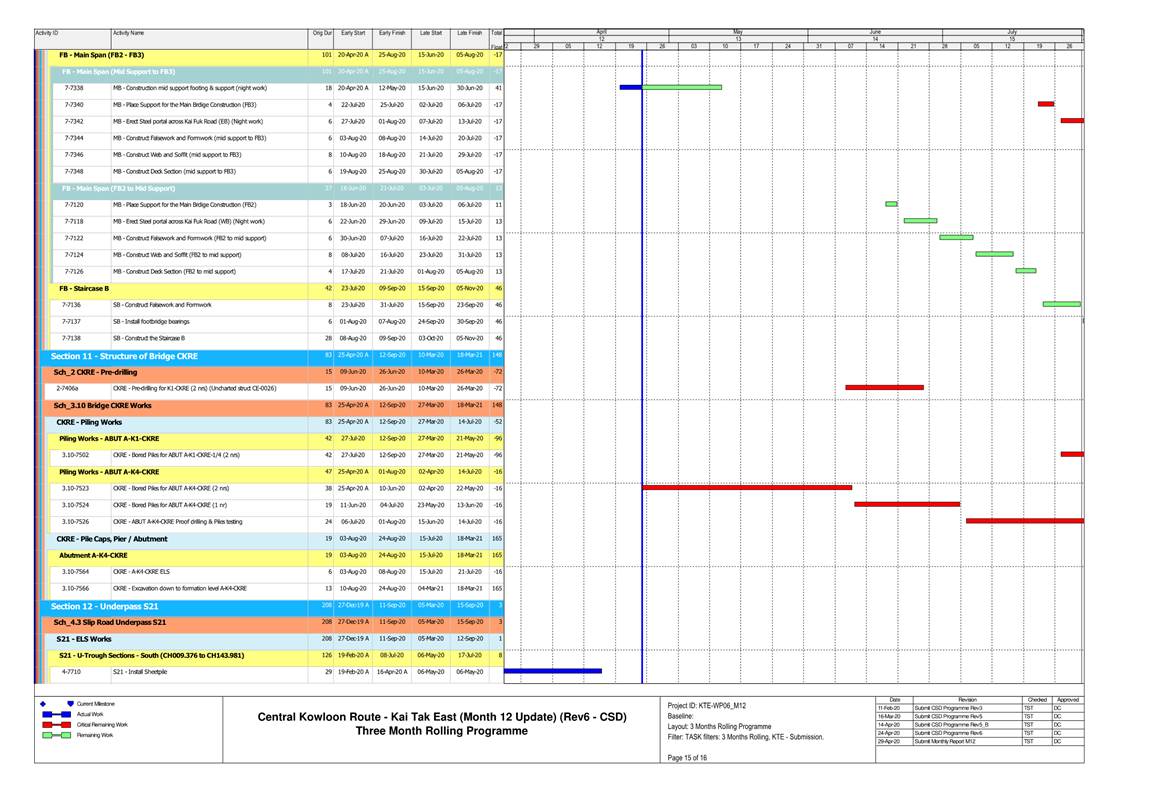Collapse the Section 12 - Underpass S21 band
Image resolution: width=1149 pixels, height=812 pixels.
pyautogui.click(x=104, y=606)
